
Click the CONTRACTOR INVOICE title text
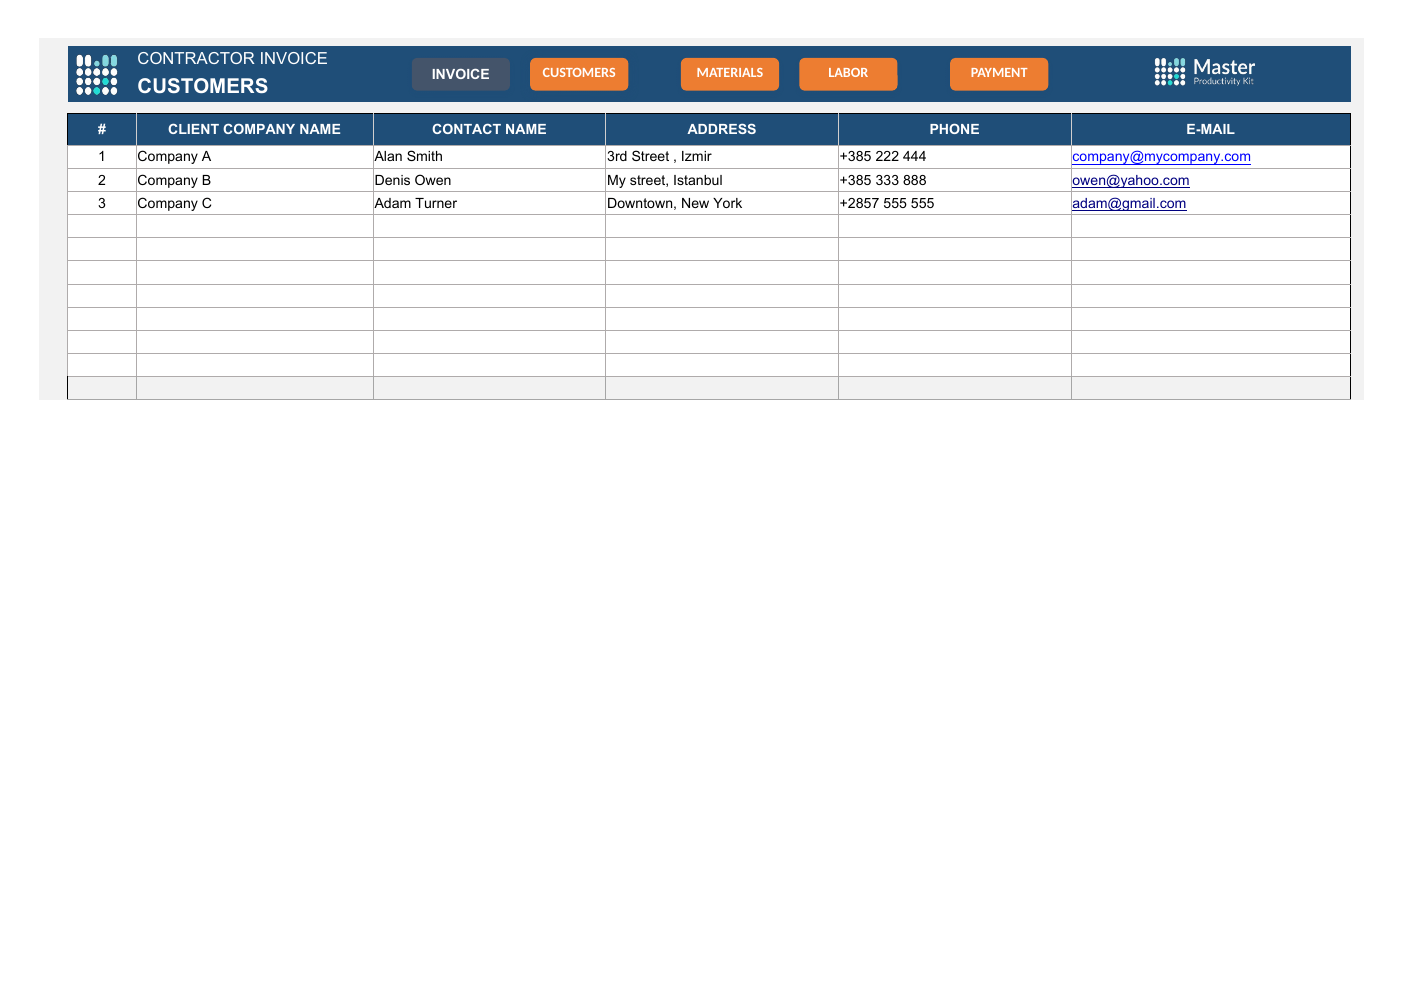[x=232, y=59]
